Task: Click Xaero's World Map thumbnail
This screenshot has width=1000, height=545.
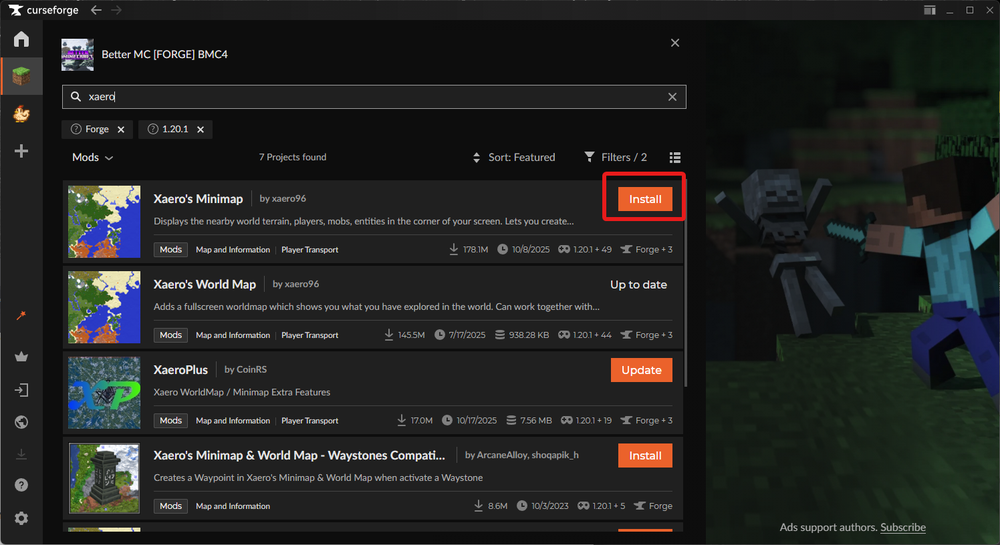Action: tap(104, 307)
